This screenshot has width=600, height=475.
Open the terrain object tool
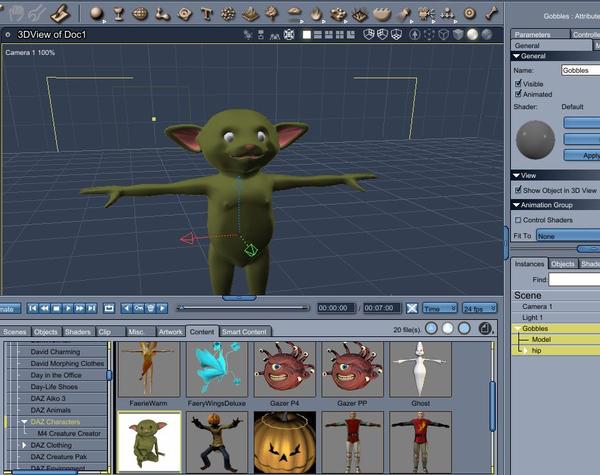point(249,14)
